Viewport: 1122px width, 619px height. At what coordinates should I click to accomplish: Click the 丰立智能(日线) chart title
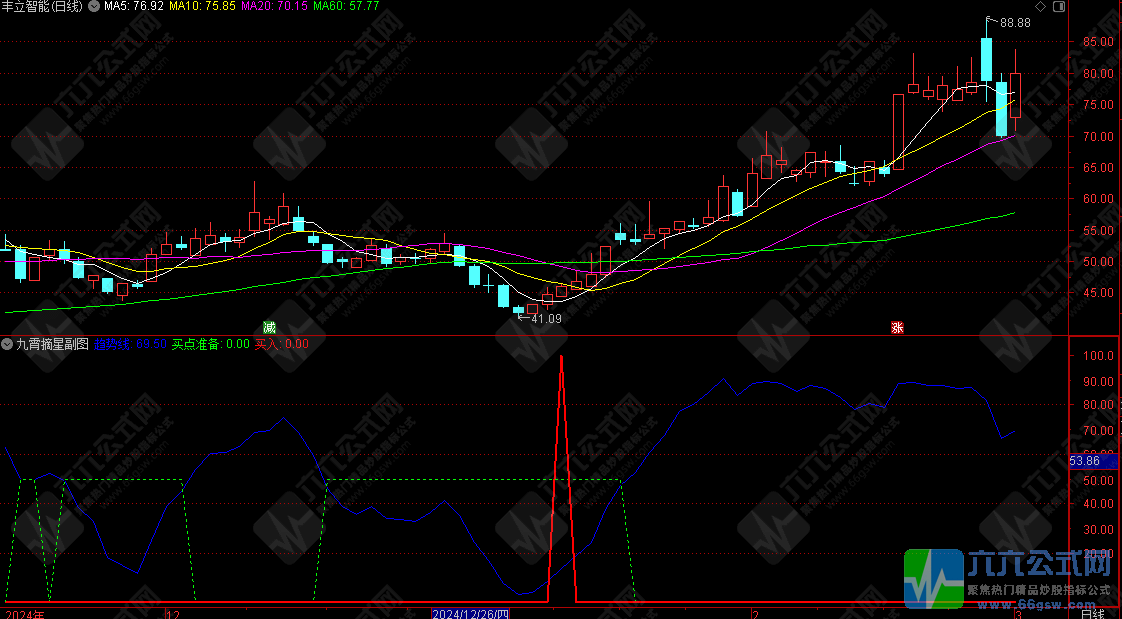tap(44, 7)
